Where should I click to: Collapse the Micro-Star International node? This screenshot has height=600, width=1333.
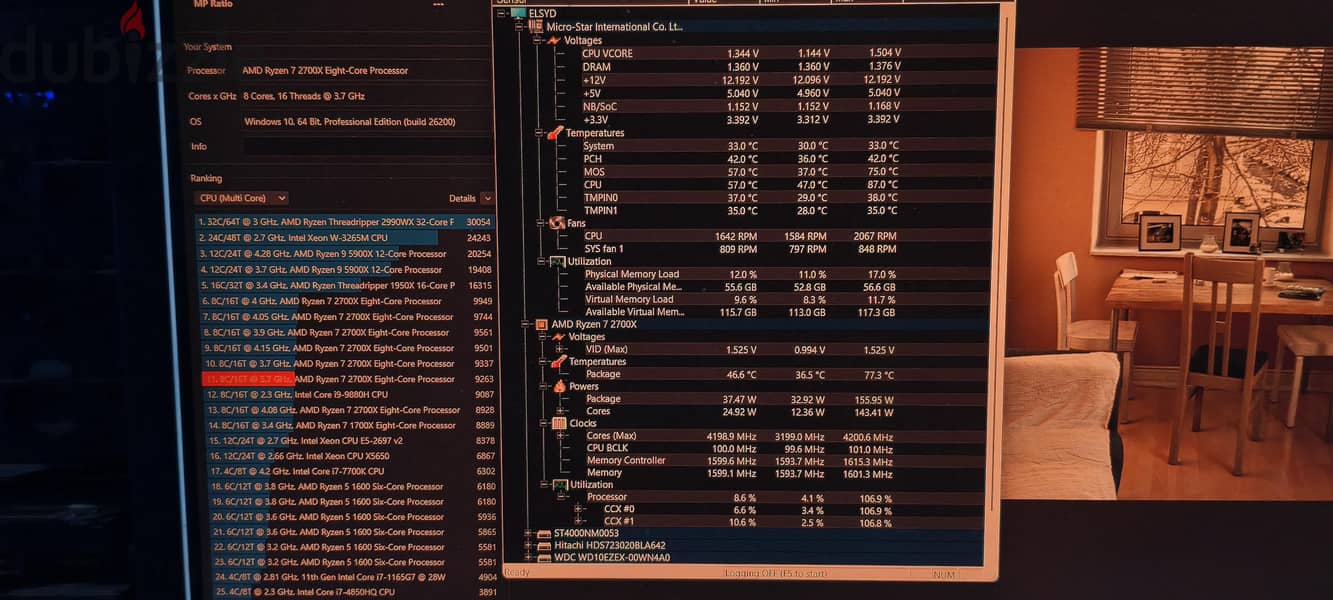click(521, 26)
